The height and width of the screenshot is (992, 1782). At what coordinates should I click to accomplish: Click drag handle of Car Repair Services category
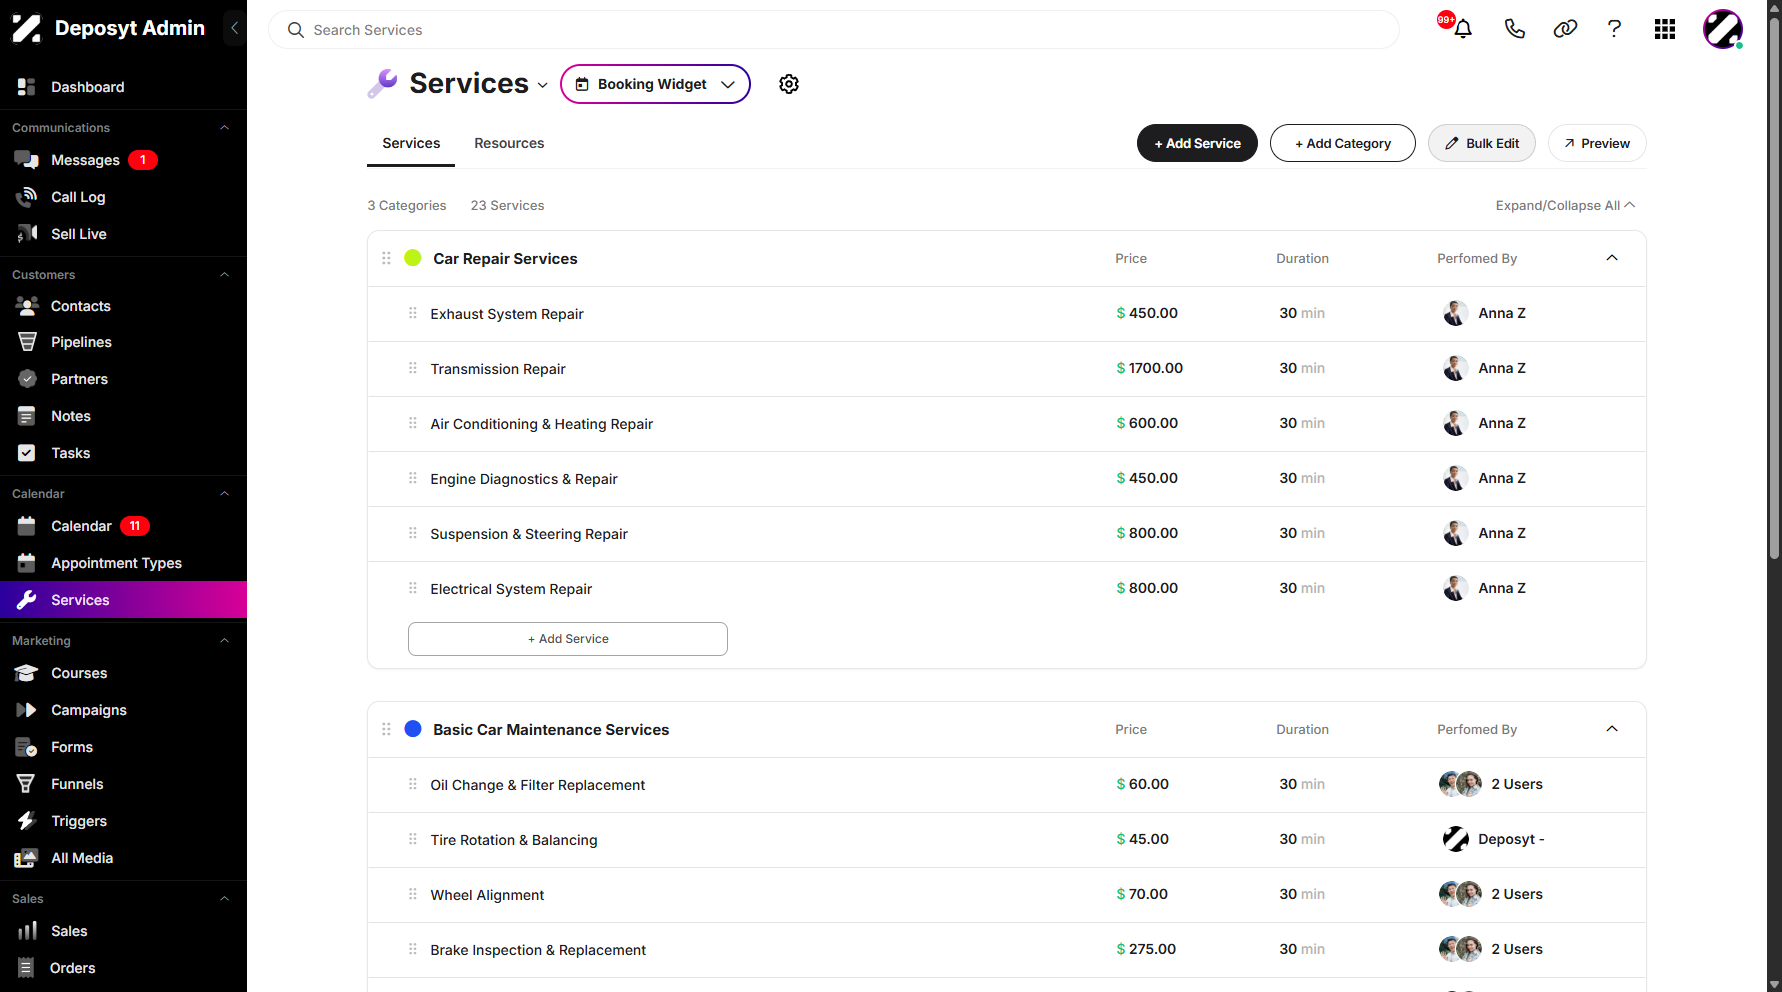386,258
